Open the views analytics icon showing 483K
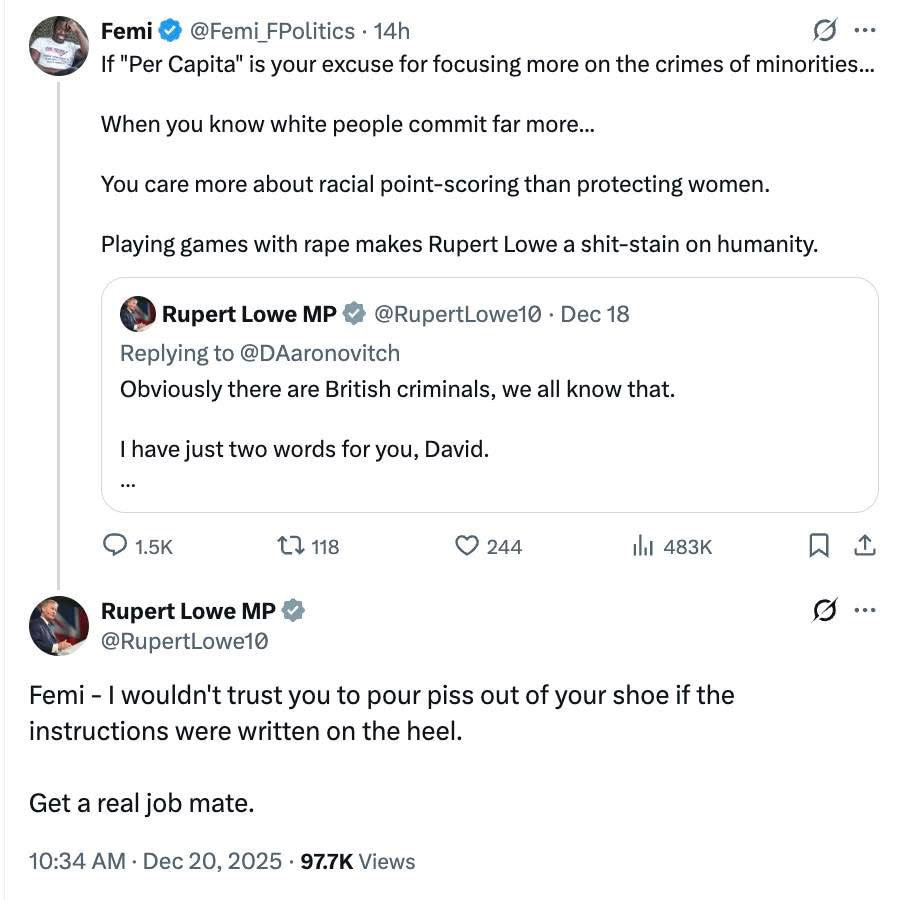Viewport: 900px width, 900px height. pyautogui.click(x=642, y=546)
